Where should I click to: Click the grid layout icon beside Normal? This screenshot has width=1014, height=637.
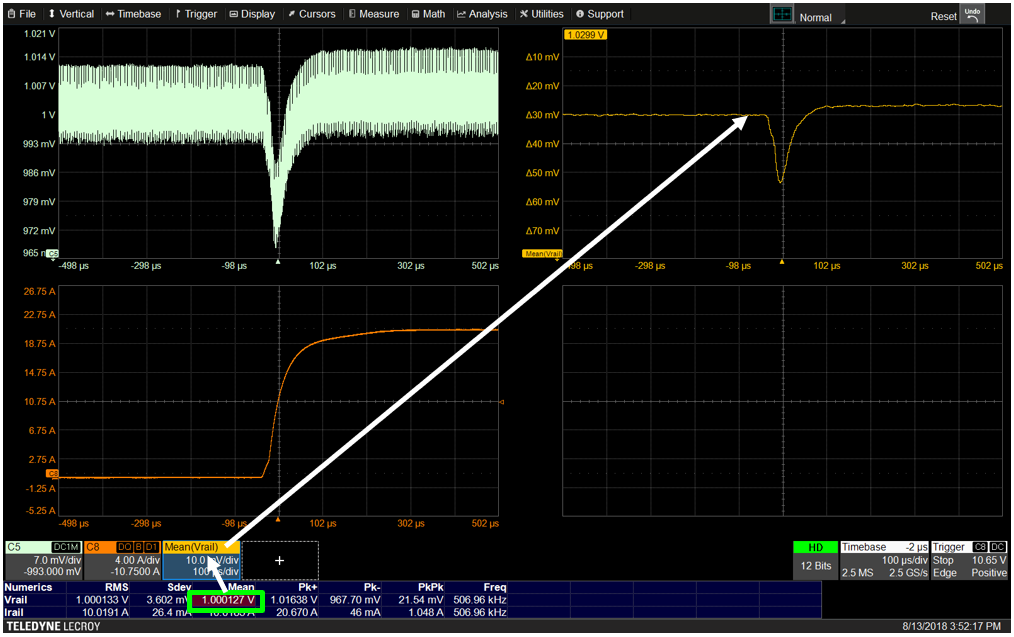(781, 16)
